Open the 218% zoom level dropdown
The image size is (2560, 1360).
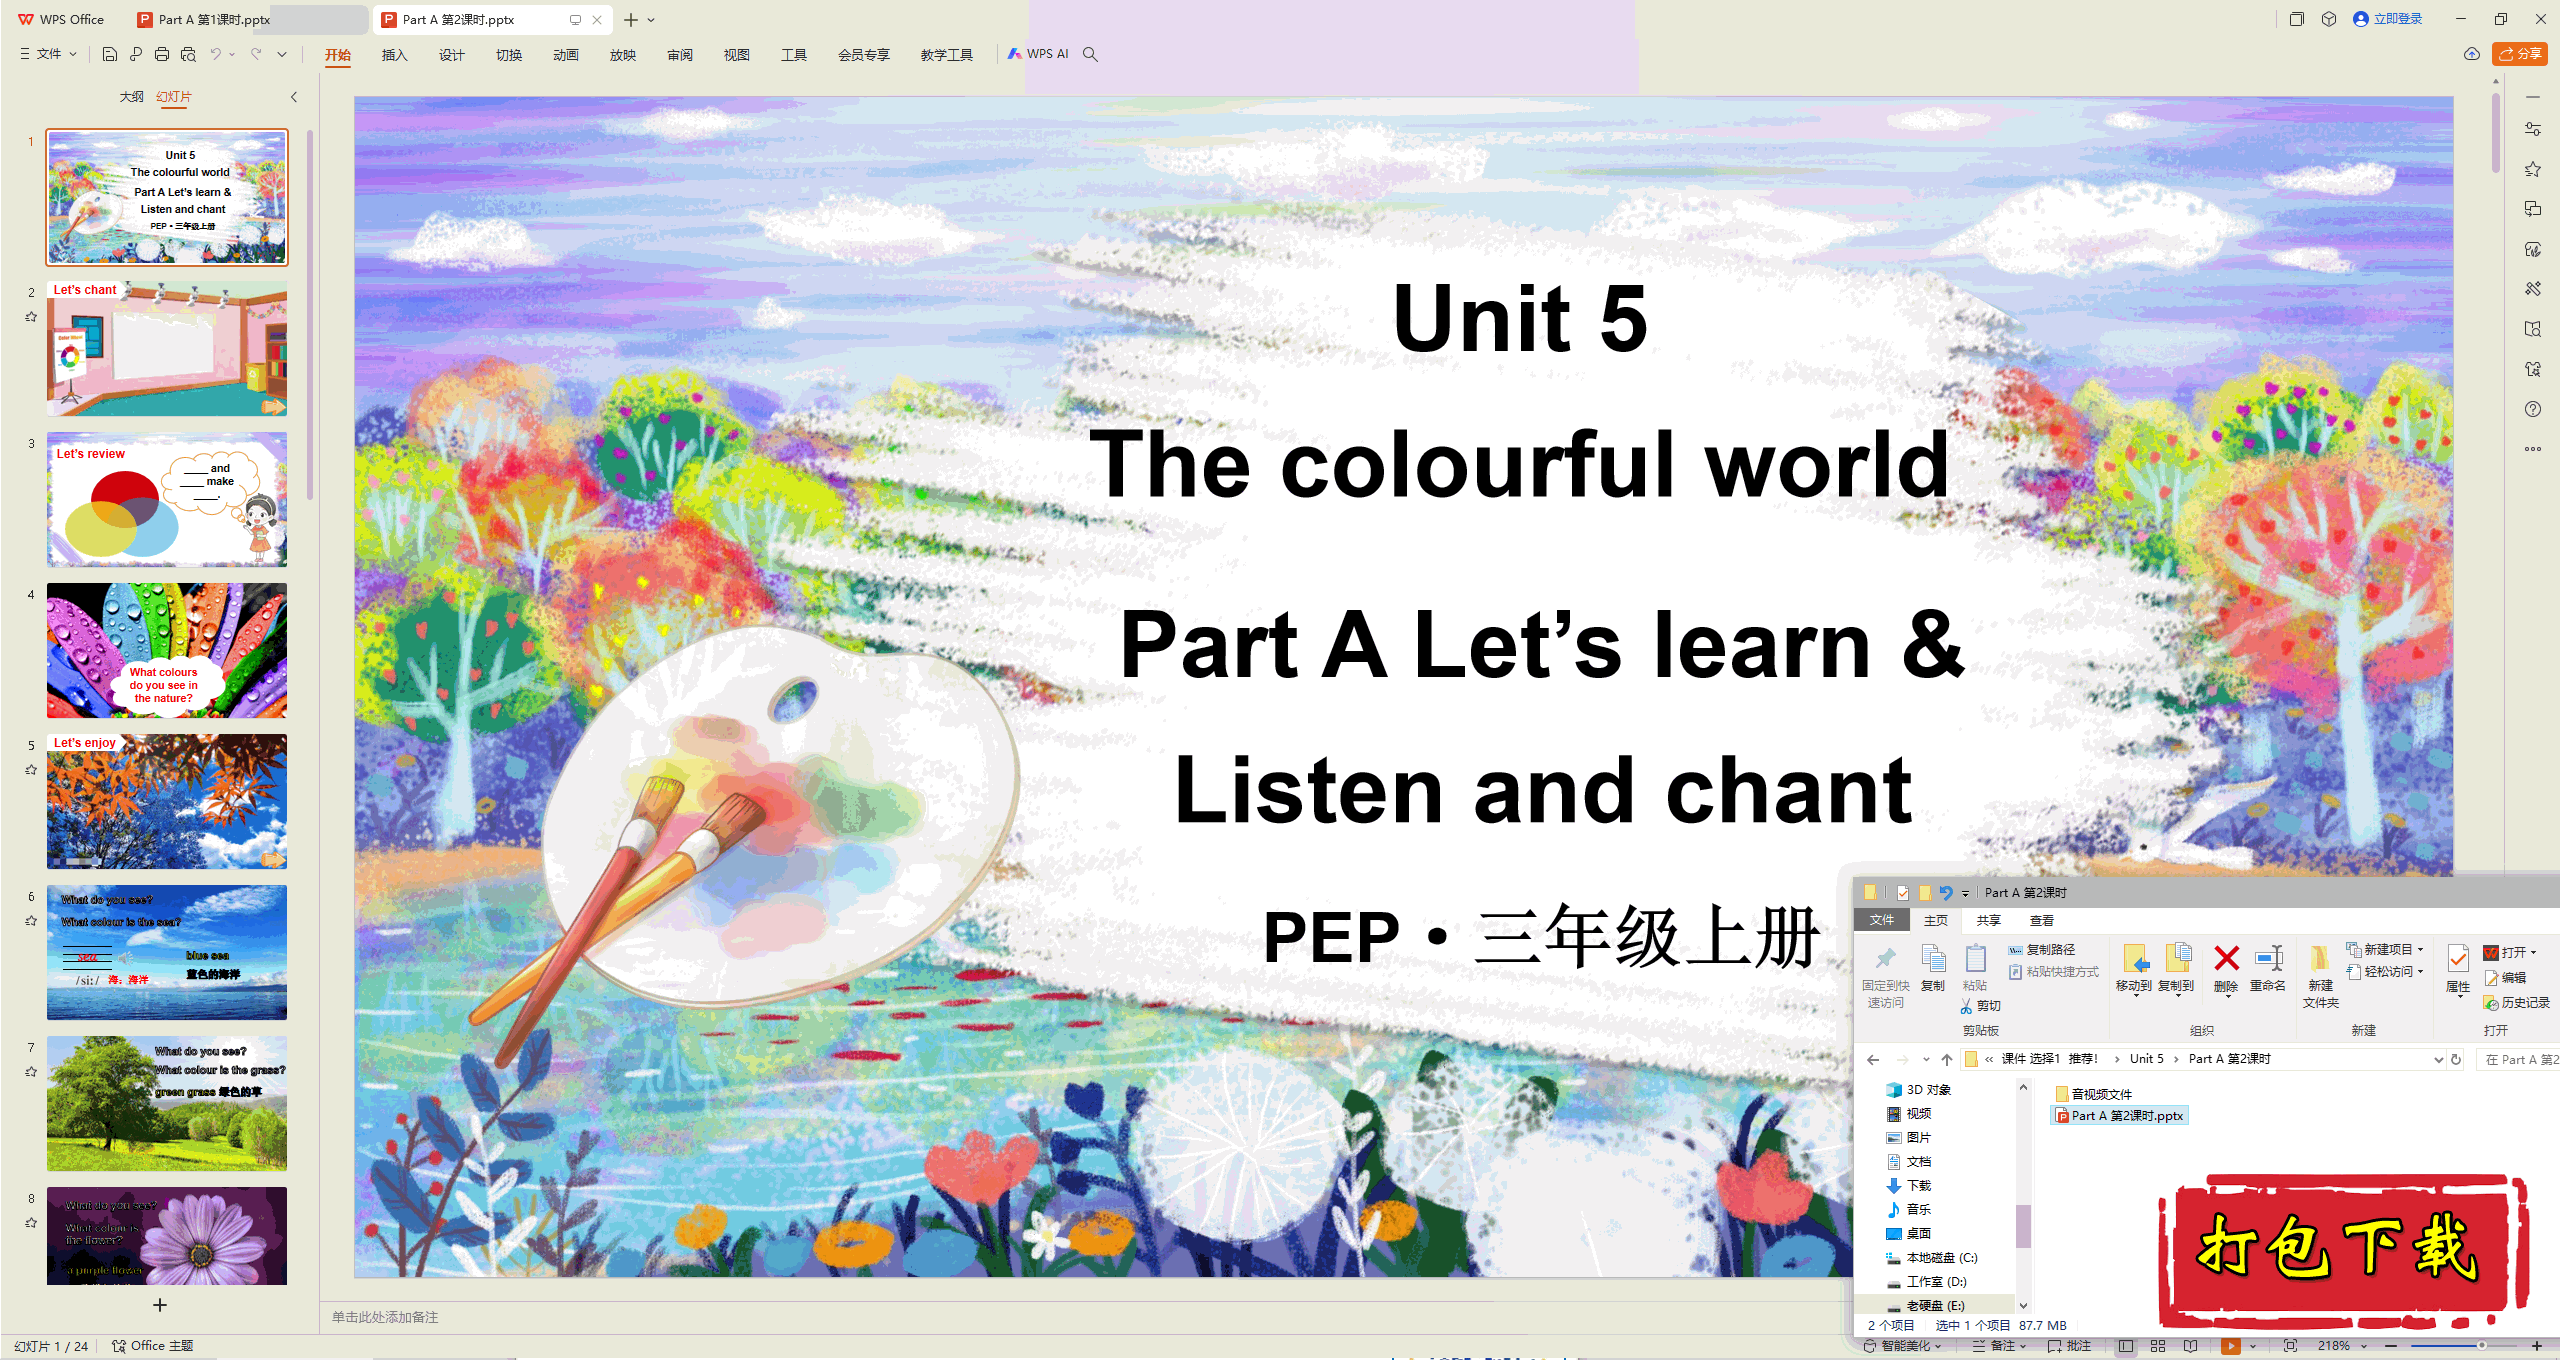pyautogui.click(x=2342, y=1346)
